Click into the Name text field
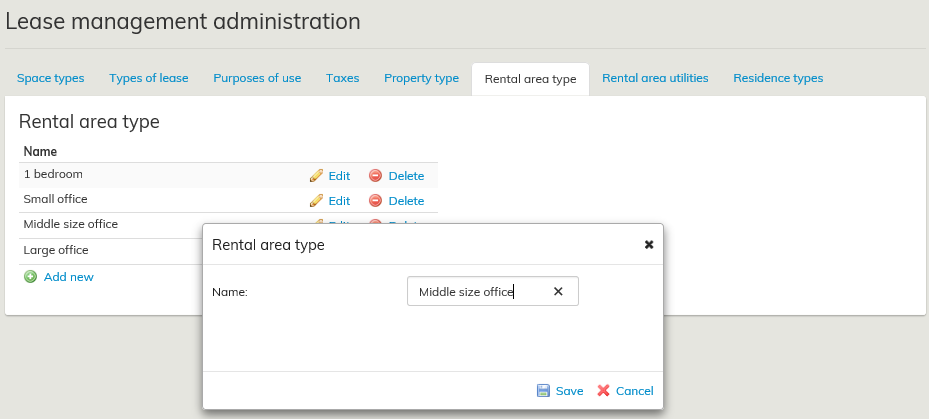This screenshot has width=929, height=419. 478,292
